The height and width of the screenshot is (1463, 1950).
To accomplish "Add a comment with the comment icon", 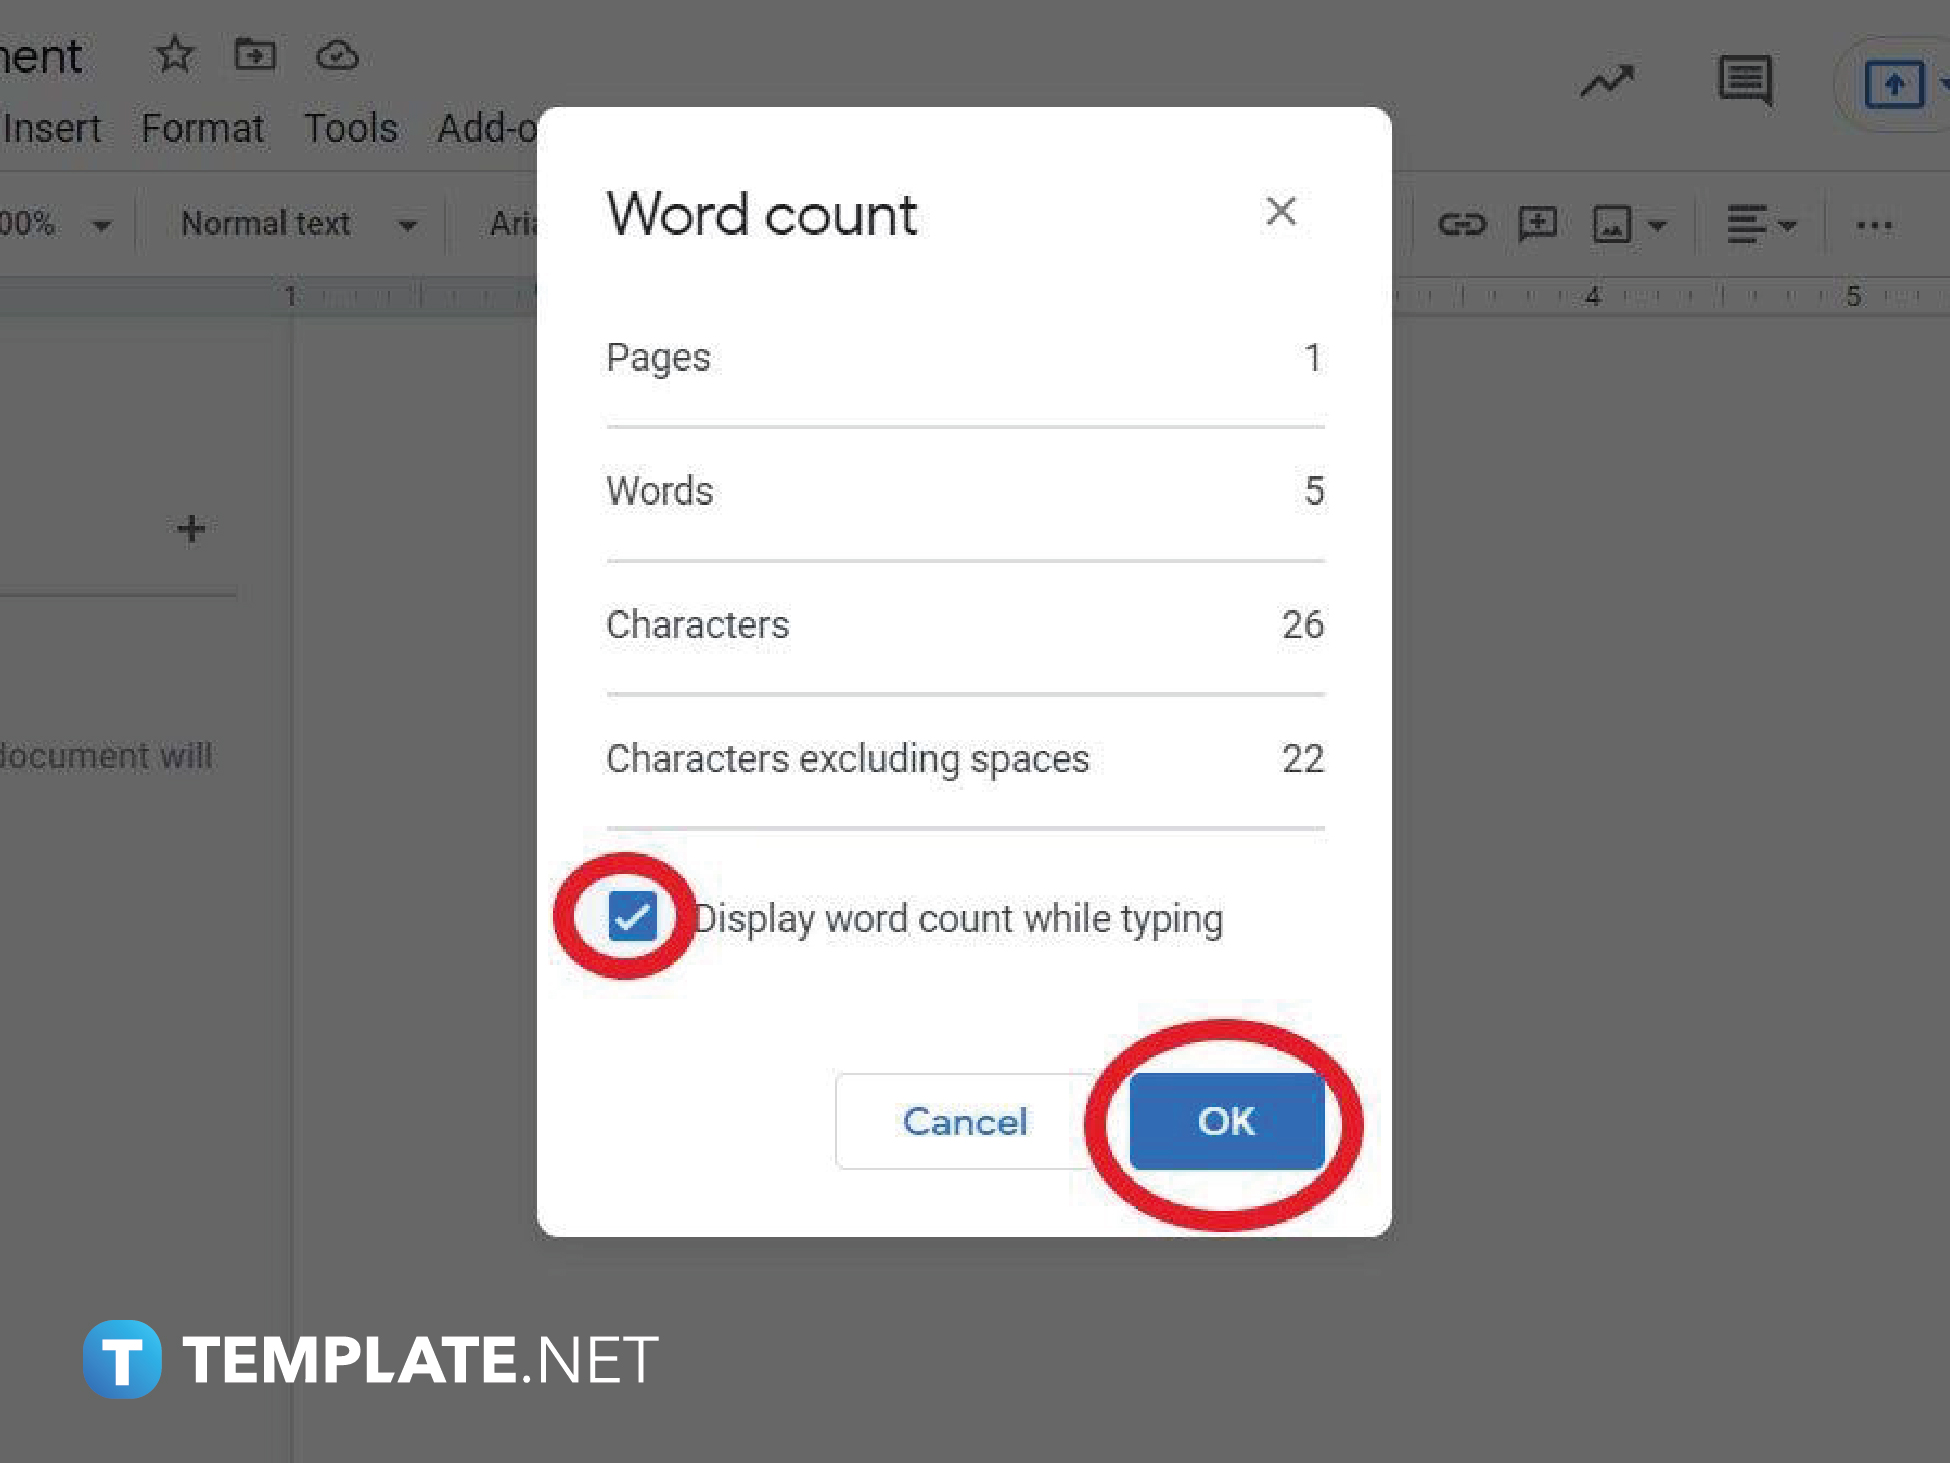I will coord(1536,224).
